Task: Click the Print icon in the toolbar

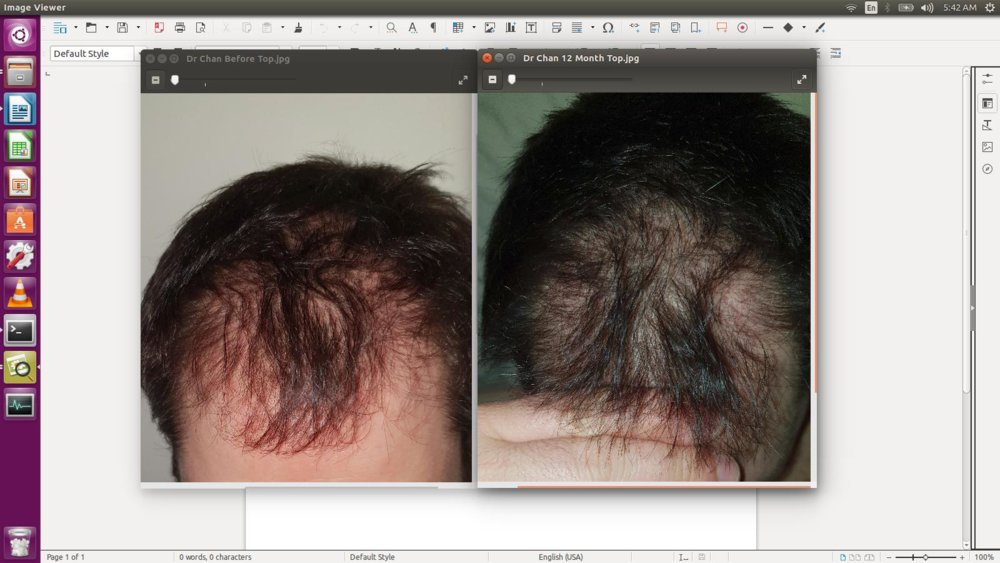Action: [x=180, y=28]
